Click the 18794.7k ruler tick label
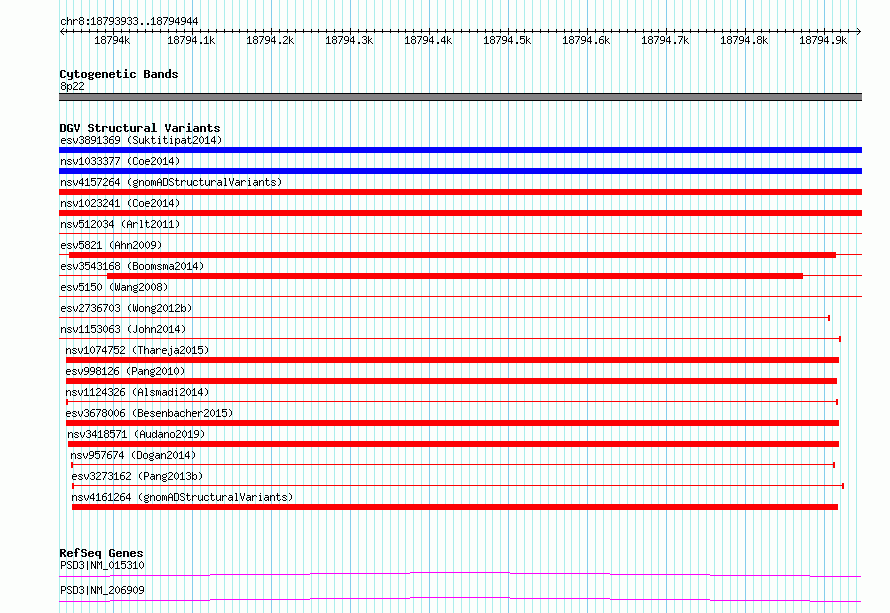 tap(665, 40)
